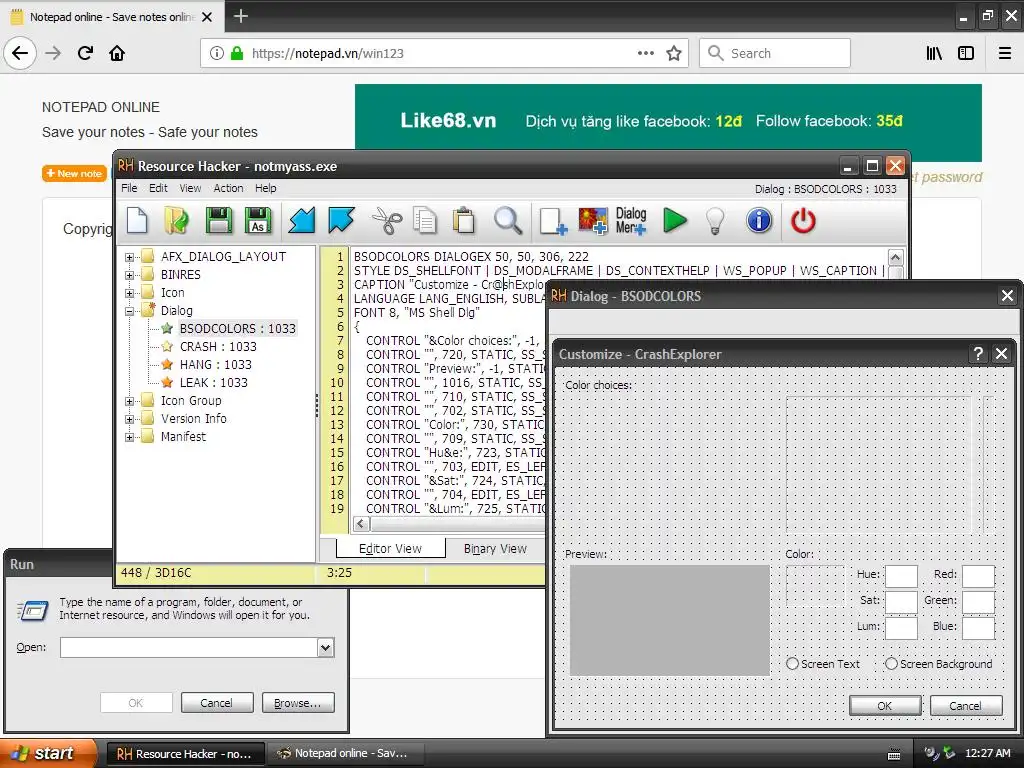Open File menu in Resource Hacker

(x=129, y=188)
